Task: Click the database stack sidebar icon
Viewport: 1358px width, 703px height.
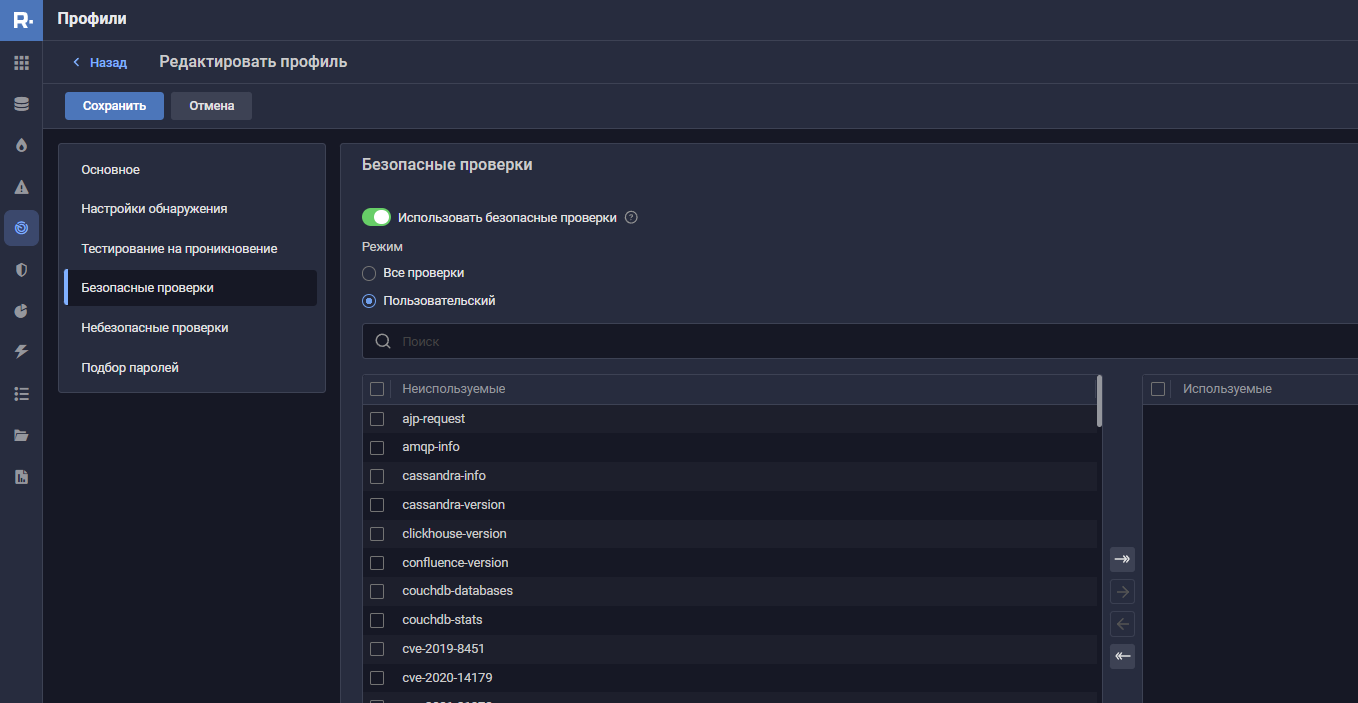Action: (21, 104)
